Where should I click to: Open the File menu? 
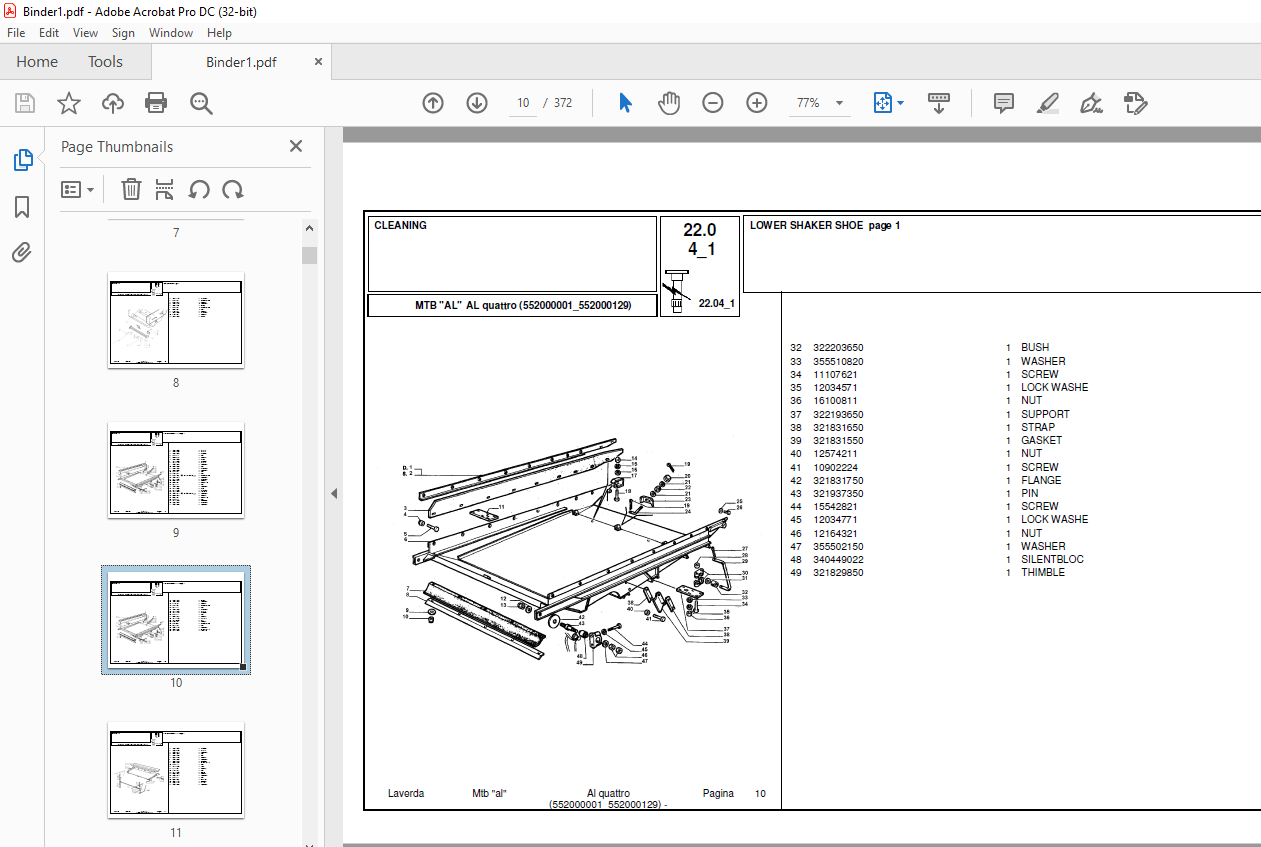(16, 33)
